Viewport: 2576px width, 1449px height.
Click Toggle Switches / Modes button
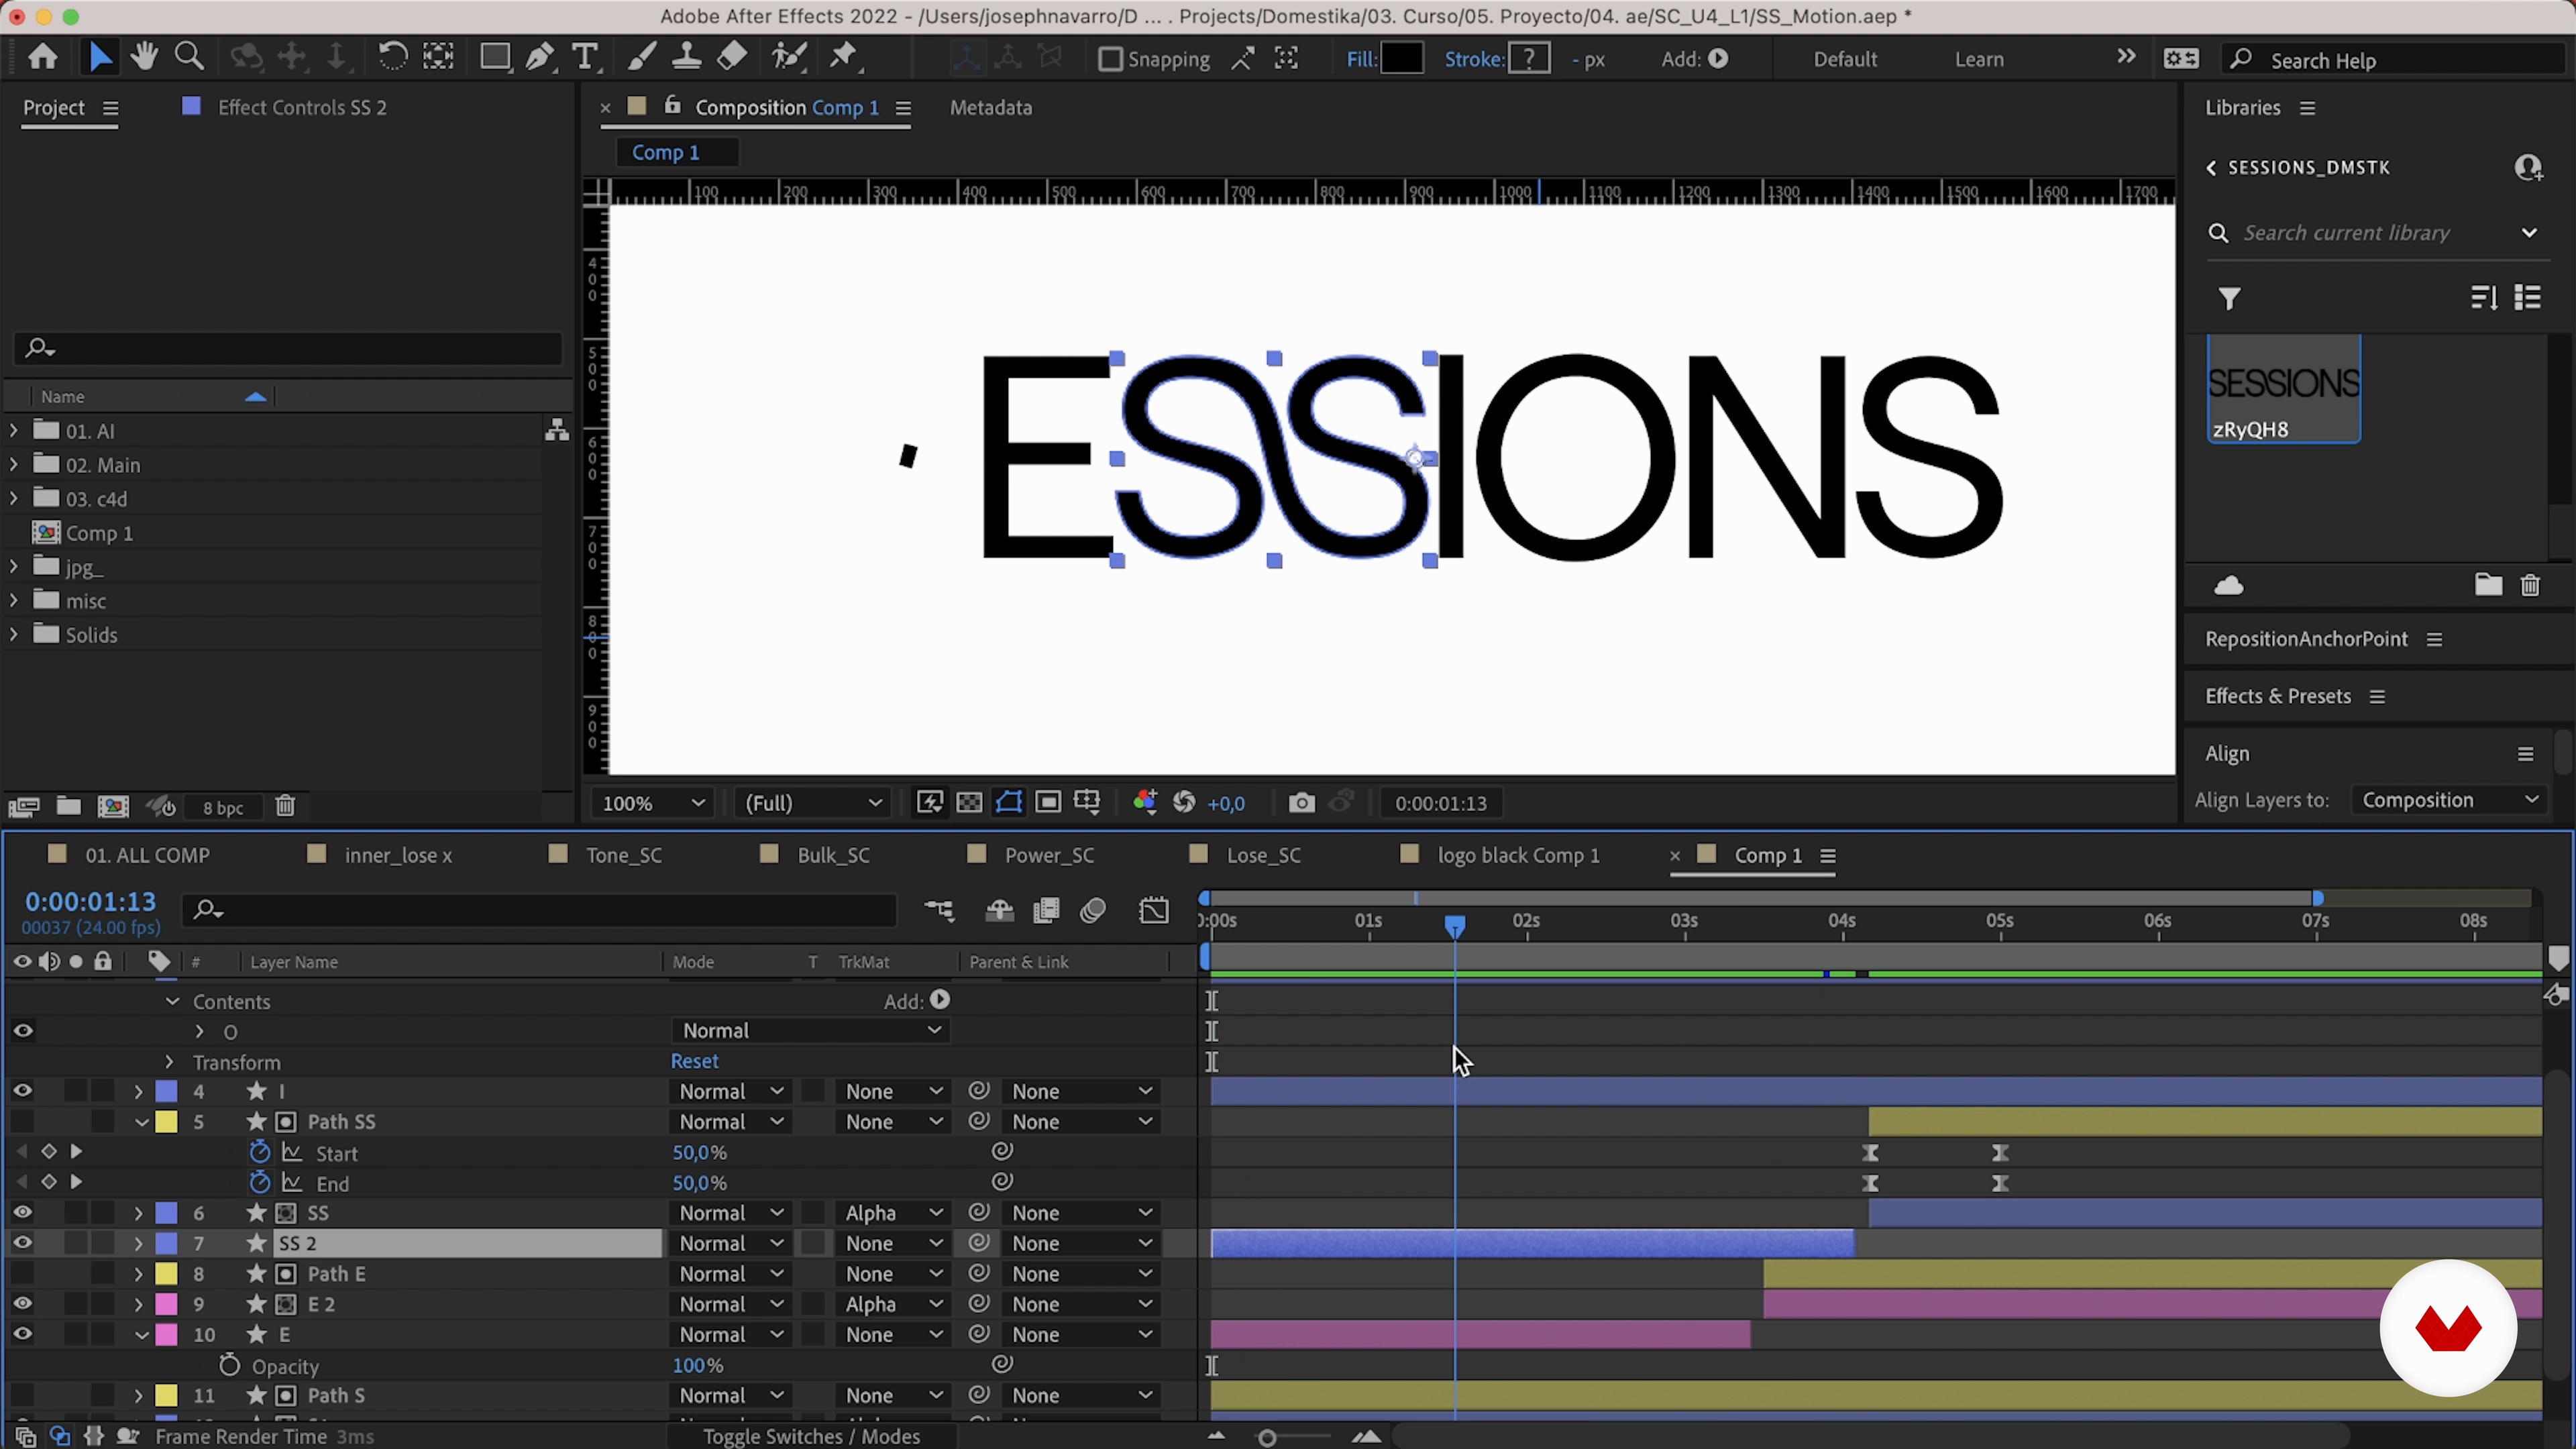(x=811, y=1436)
